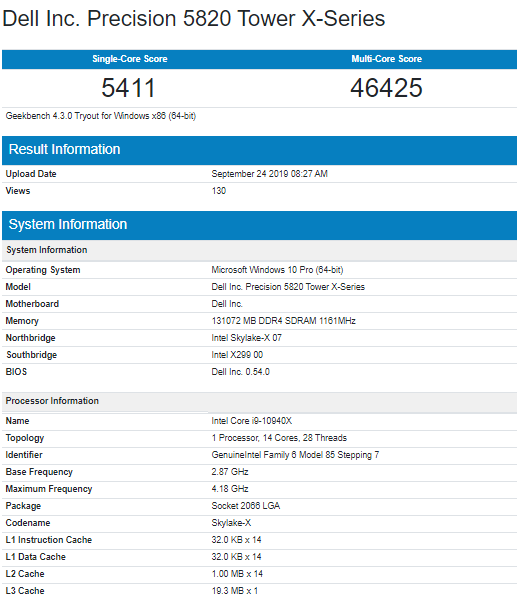The height and width of the screenshot is (596, 523).
Task: Select the Codename label
Action: [x=28, y=523]
